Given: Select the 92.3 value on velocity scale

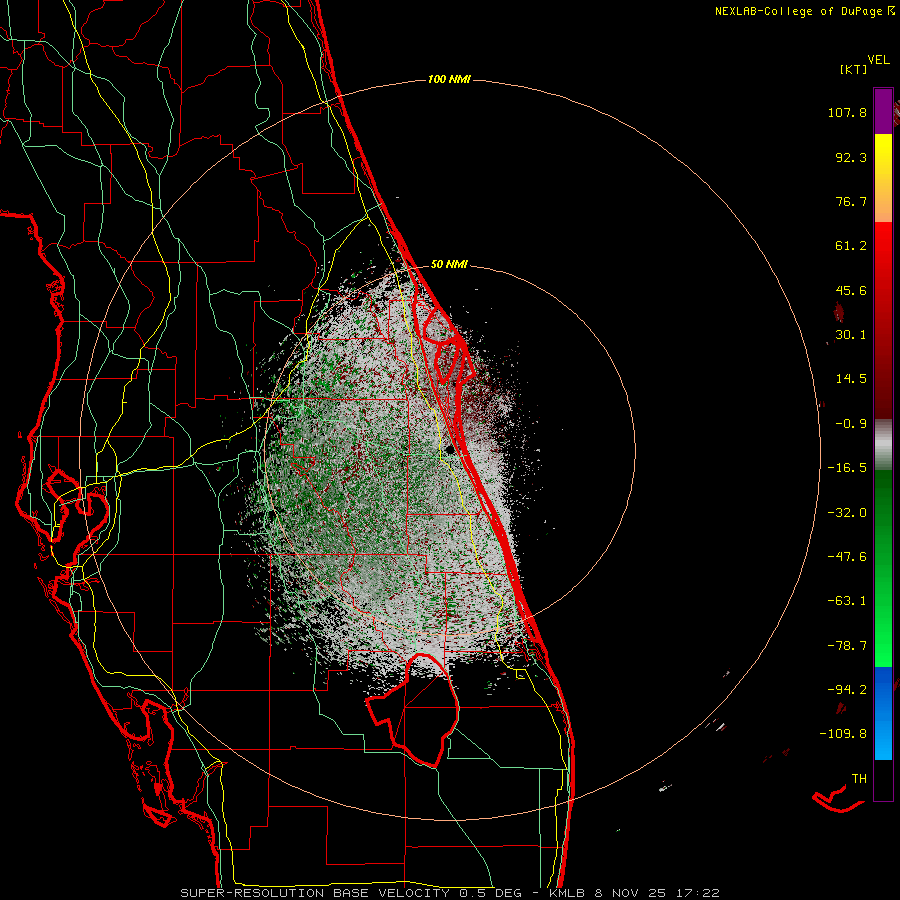Looking at the screenshot, I should coord(851,157).
